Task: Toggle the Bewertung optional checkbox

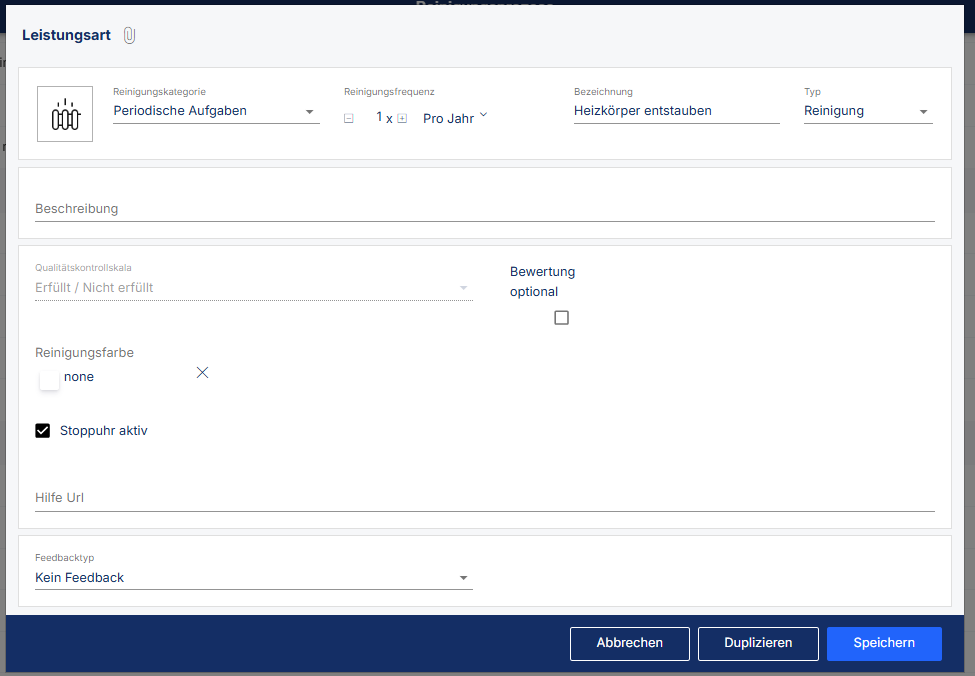Action: coord(561,318)
